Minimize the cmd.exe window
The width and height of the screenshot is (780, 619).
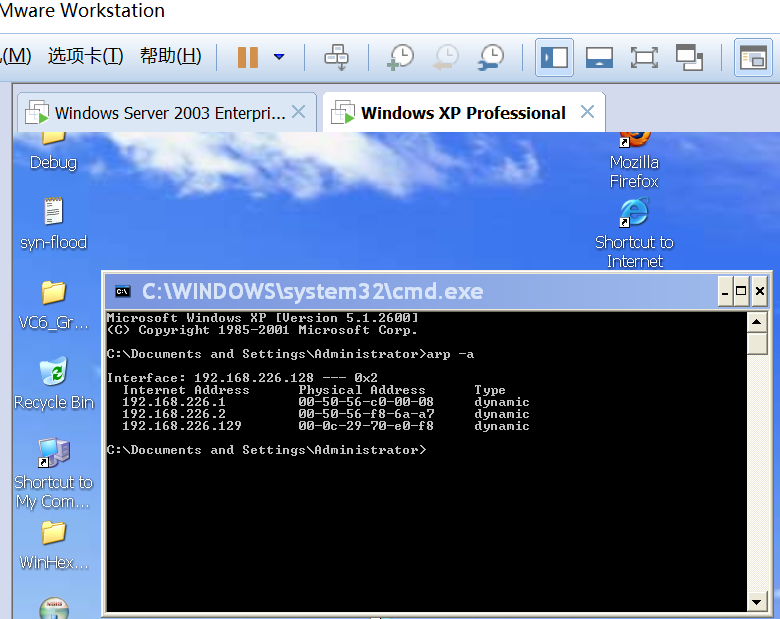(725, 291)
